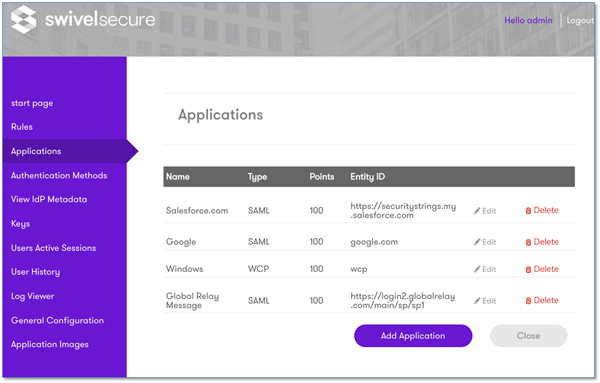The height and width of the screenshot is (383, 600).
Task: Go to Authentication Methods in sidebar
Action: click(x=59, y=176)
